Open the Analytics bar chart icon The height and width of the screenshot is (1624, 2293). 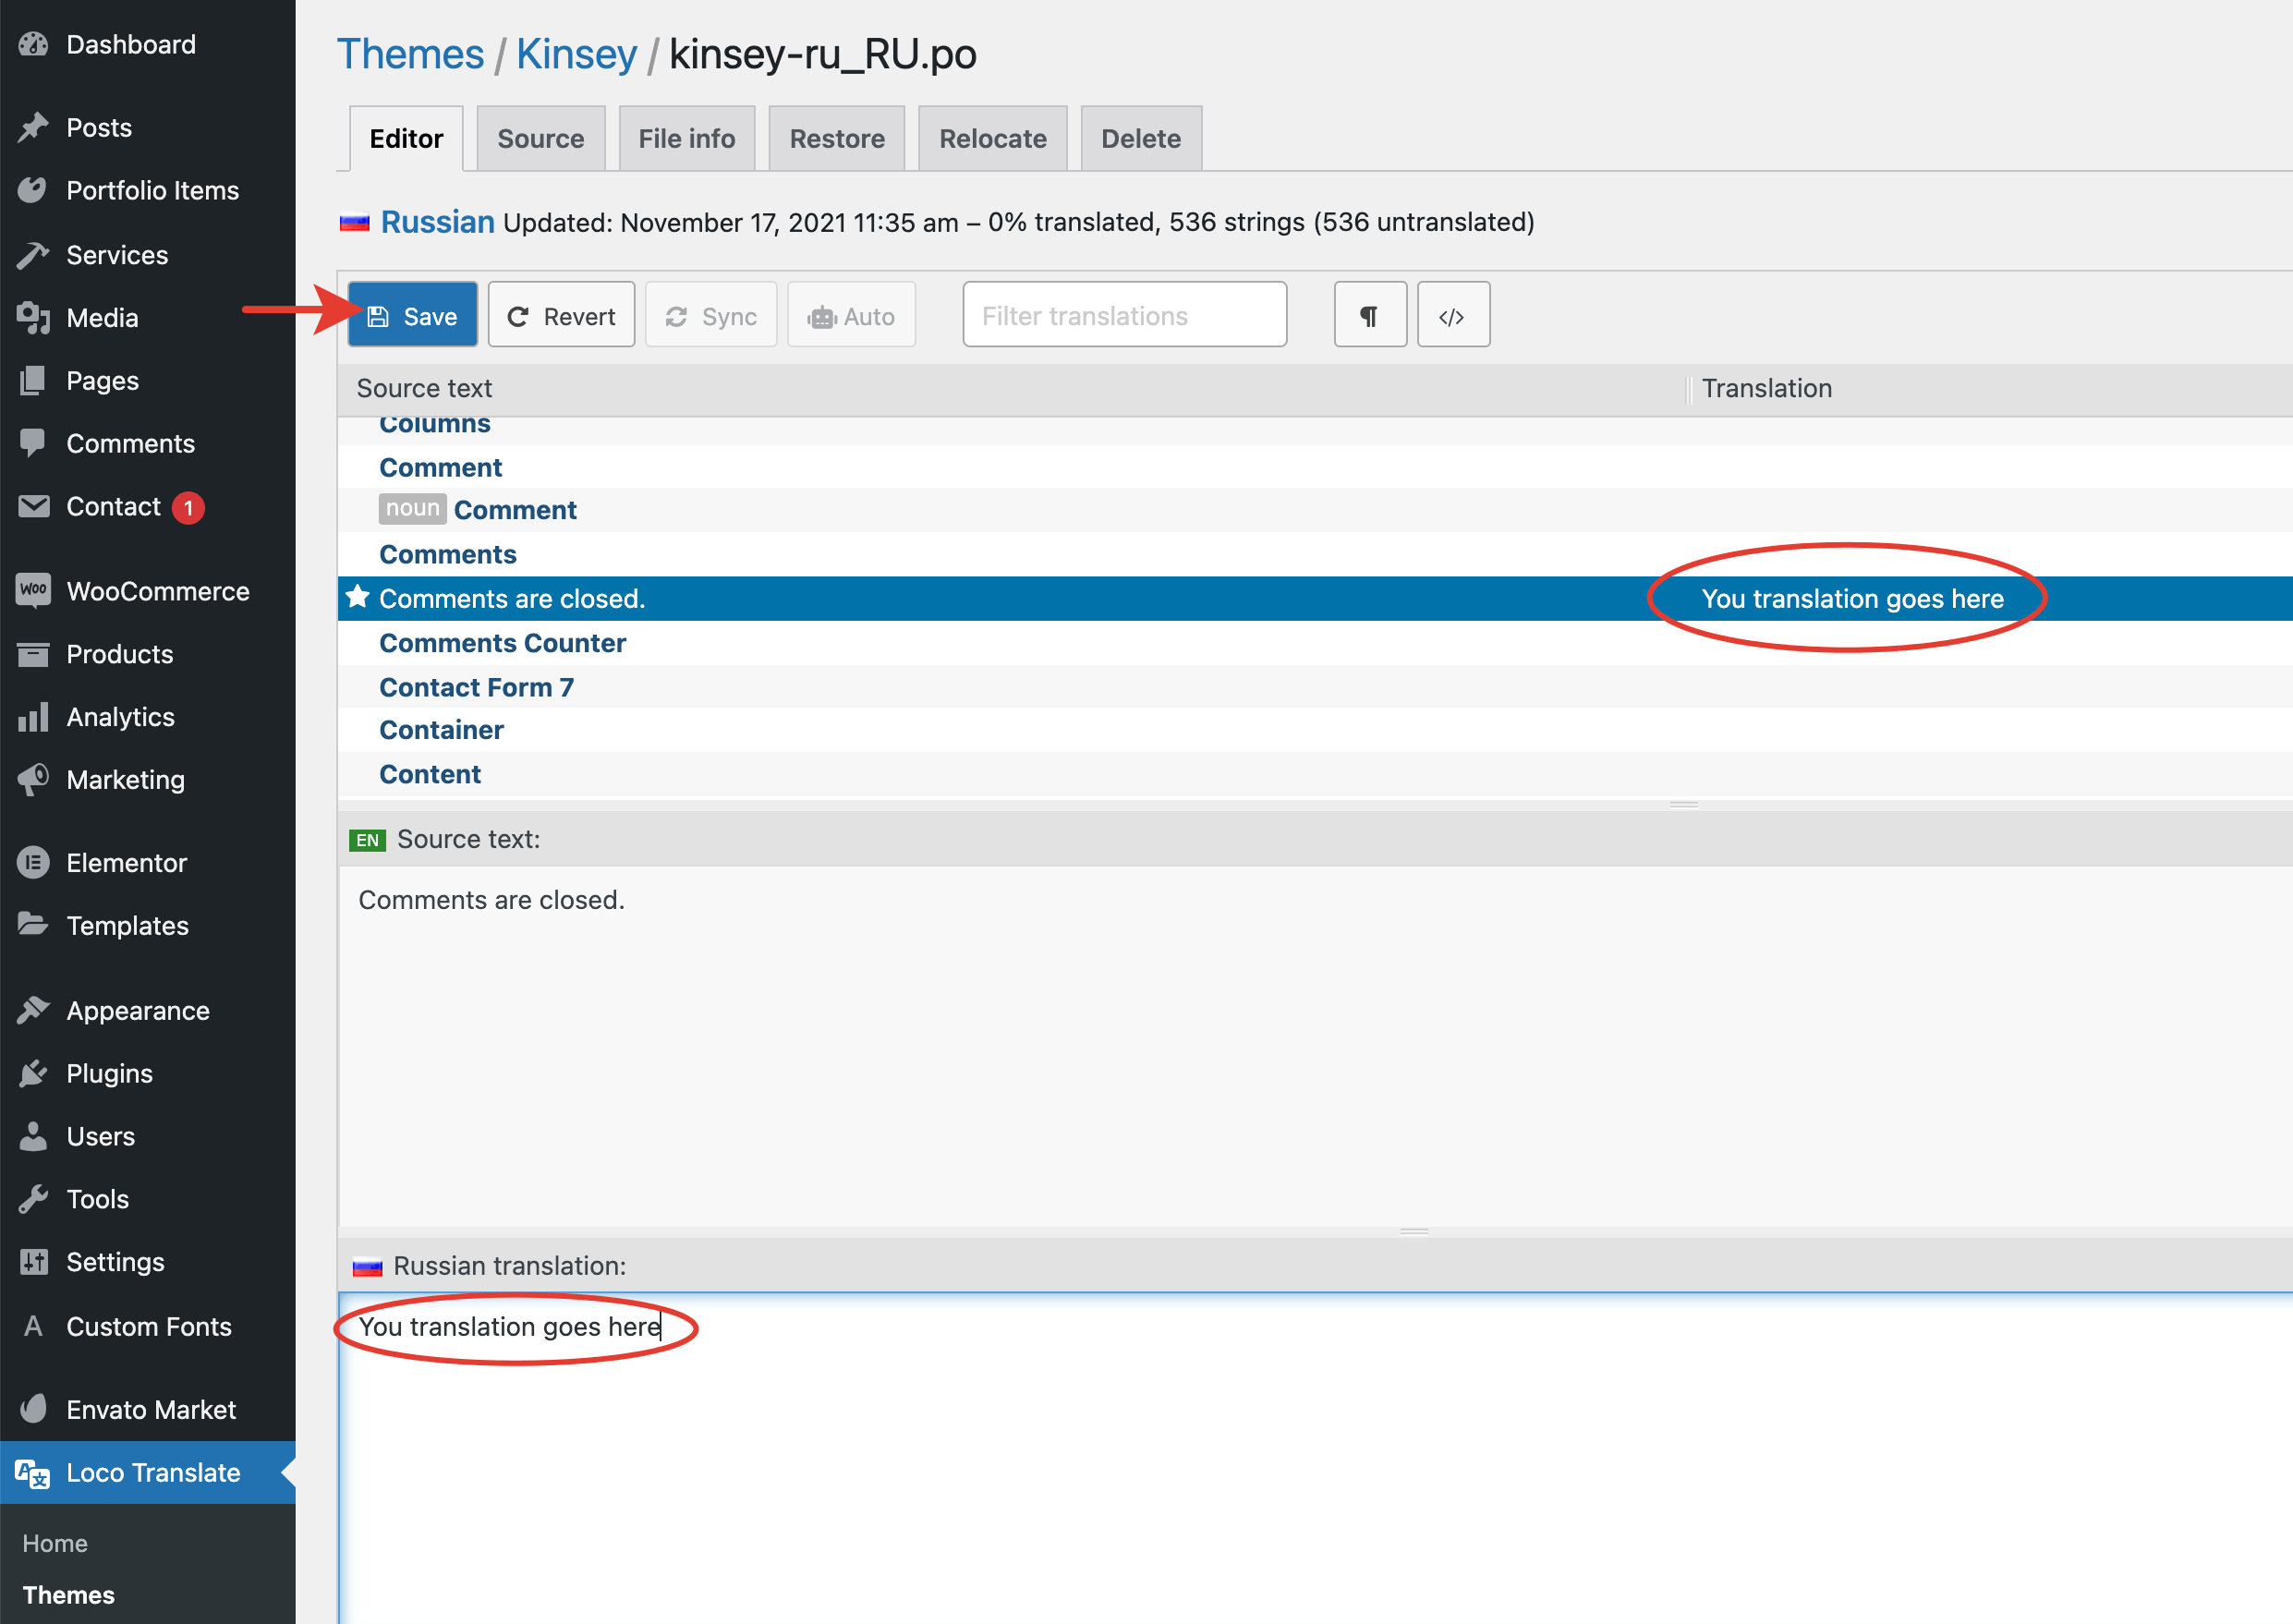33,717
